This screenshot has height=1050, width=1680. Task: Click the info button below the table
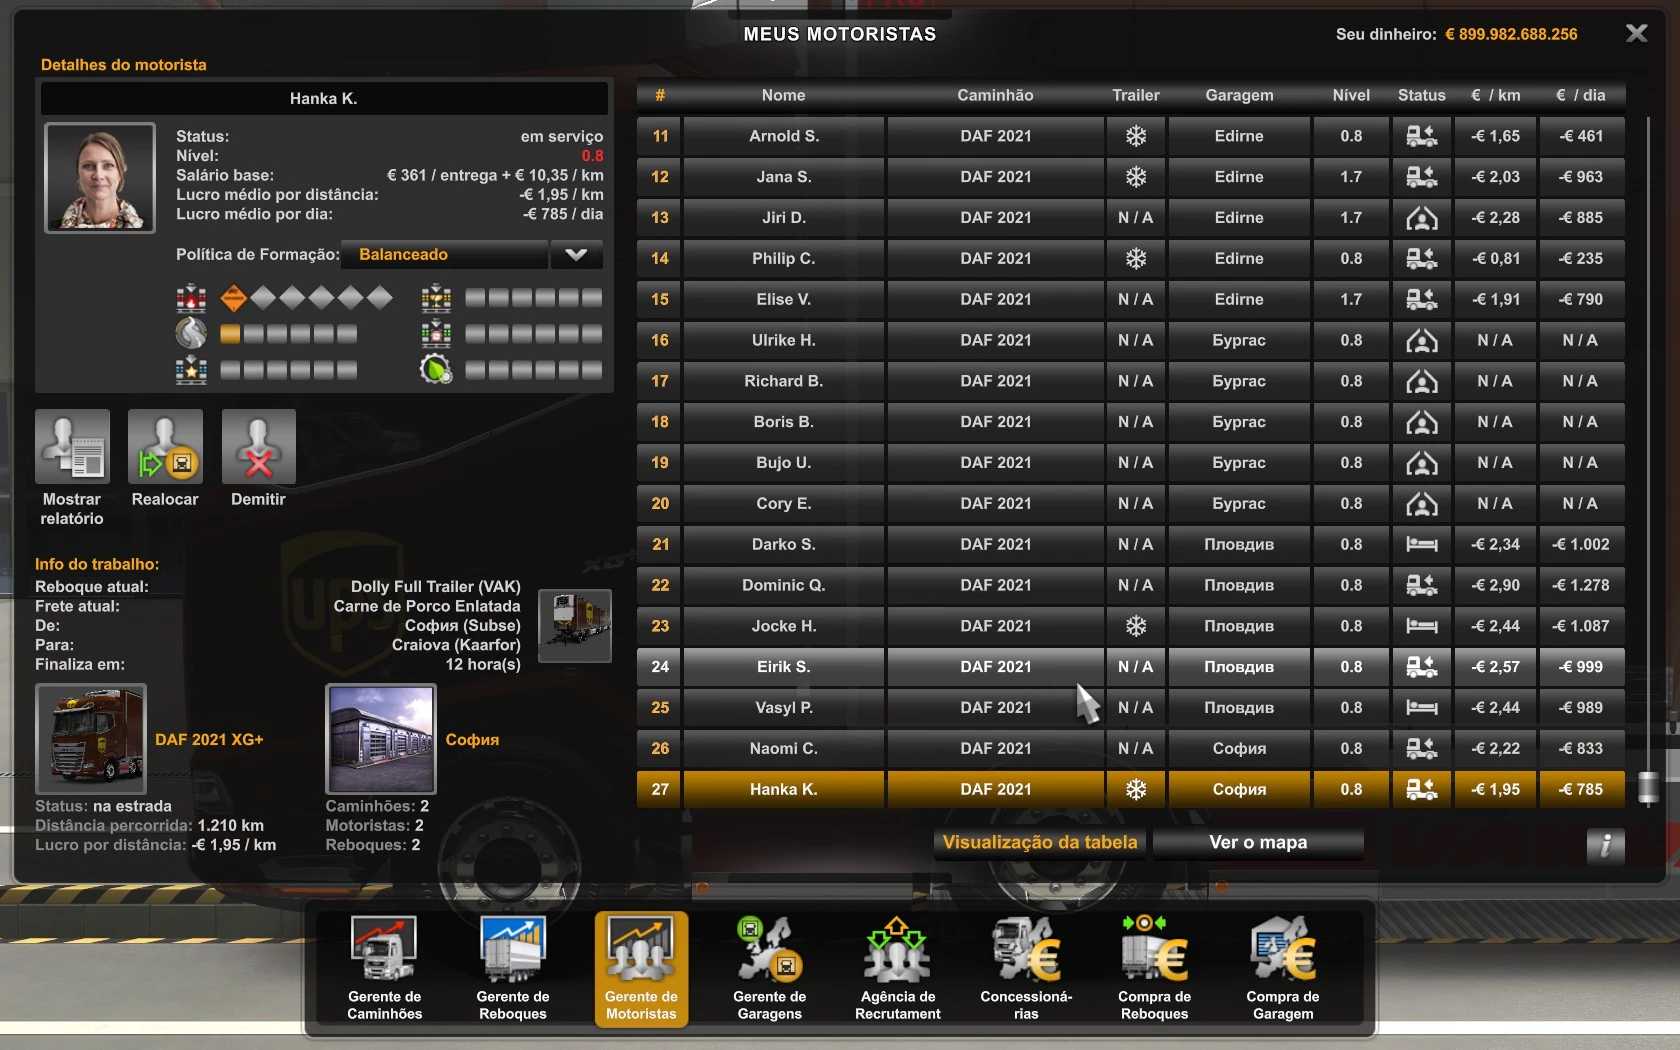[1605, 845]
